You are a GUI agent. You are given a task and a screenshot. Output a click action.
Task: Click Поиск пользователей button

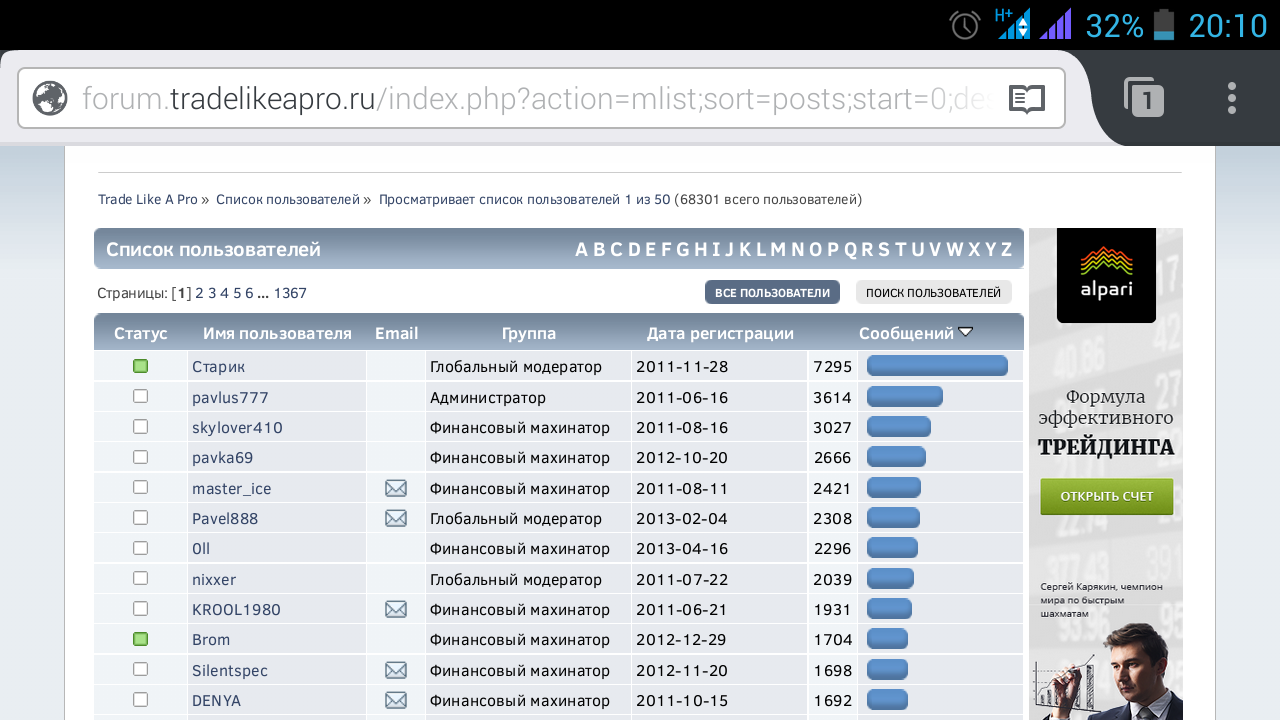coord(934,292)
